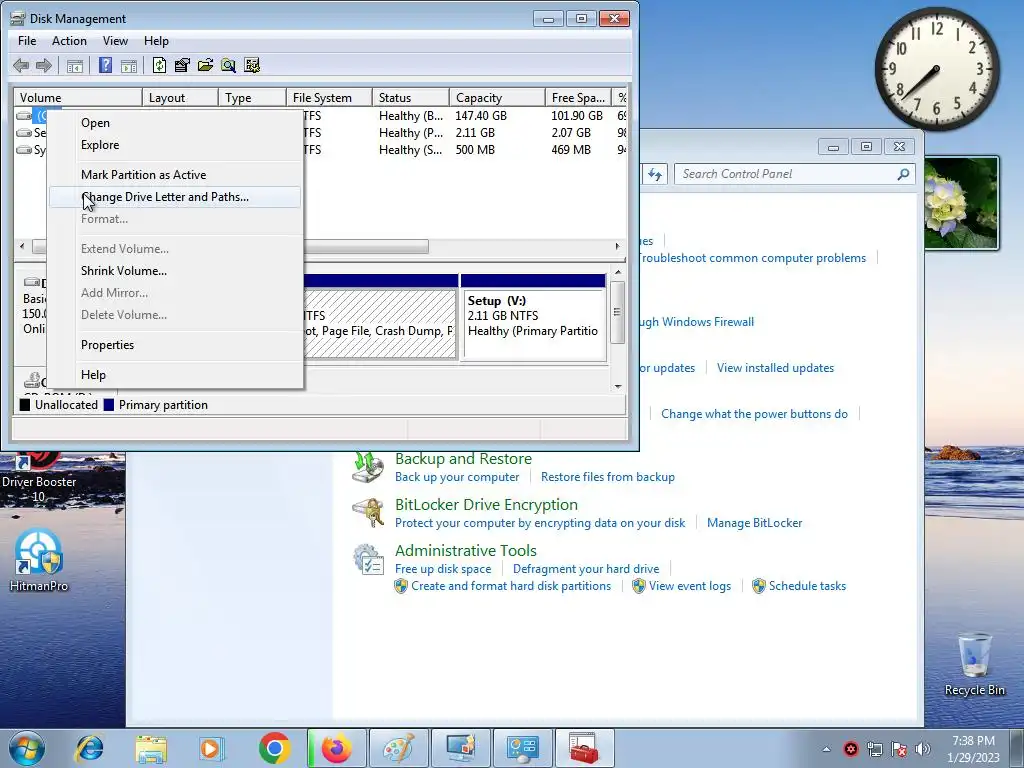Screen dimensions: 1024x768
Task: Choose Help at bottom of context menu
Action: [175, 375]
